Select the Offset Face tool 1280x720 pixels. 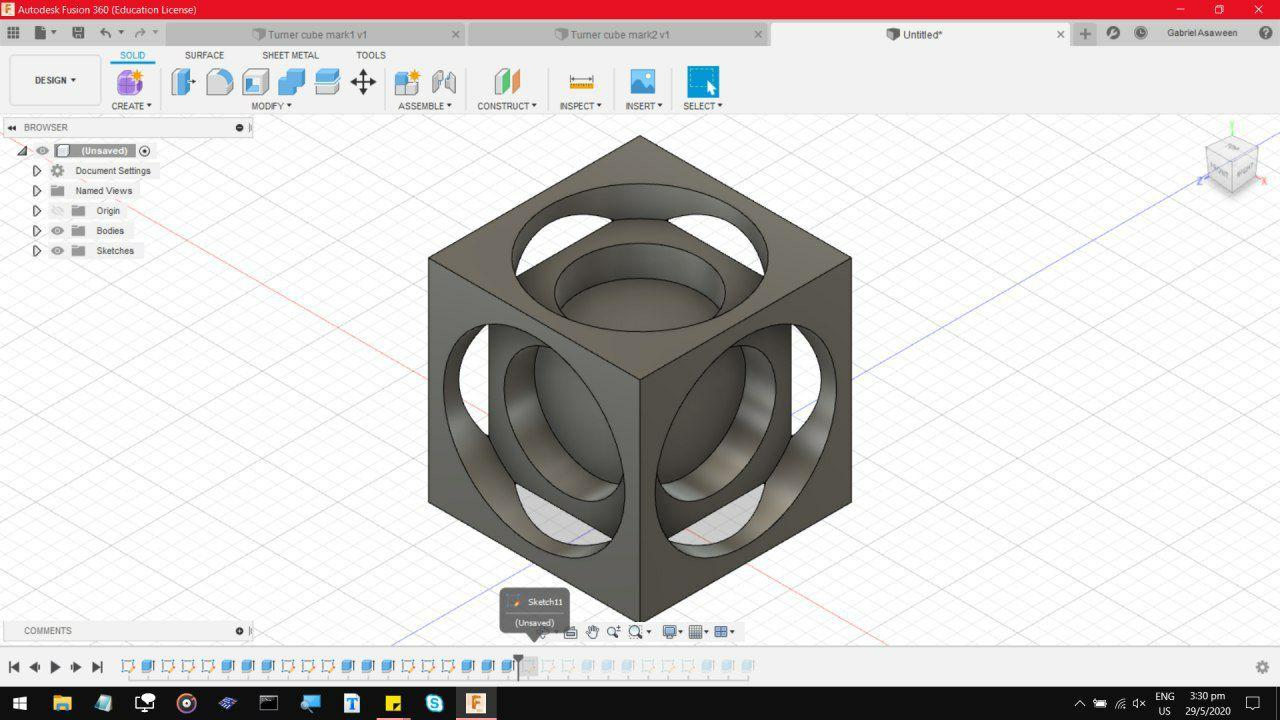[x=327, y=82]
